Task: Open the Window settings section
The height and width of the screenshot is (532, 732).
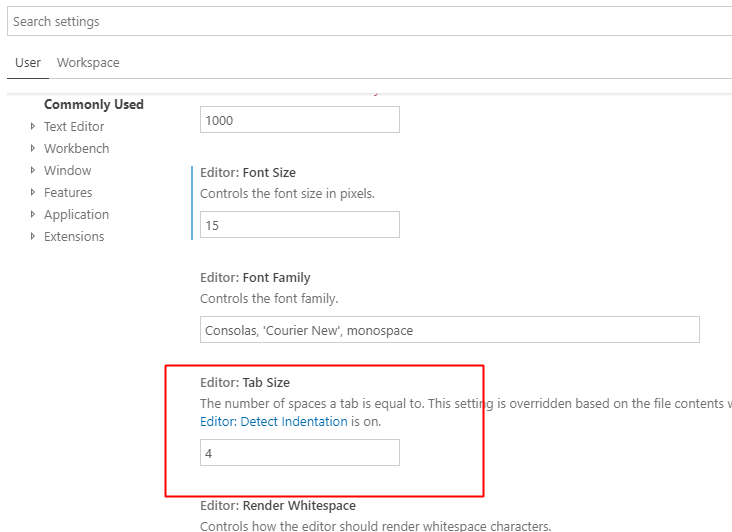Action: tap(68, 170)
